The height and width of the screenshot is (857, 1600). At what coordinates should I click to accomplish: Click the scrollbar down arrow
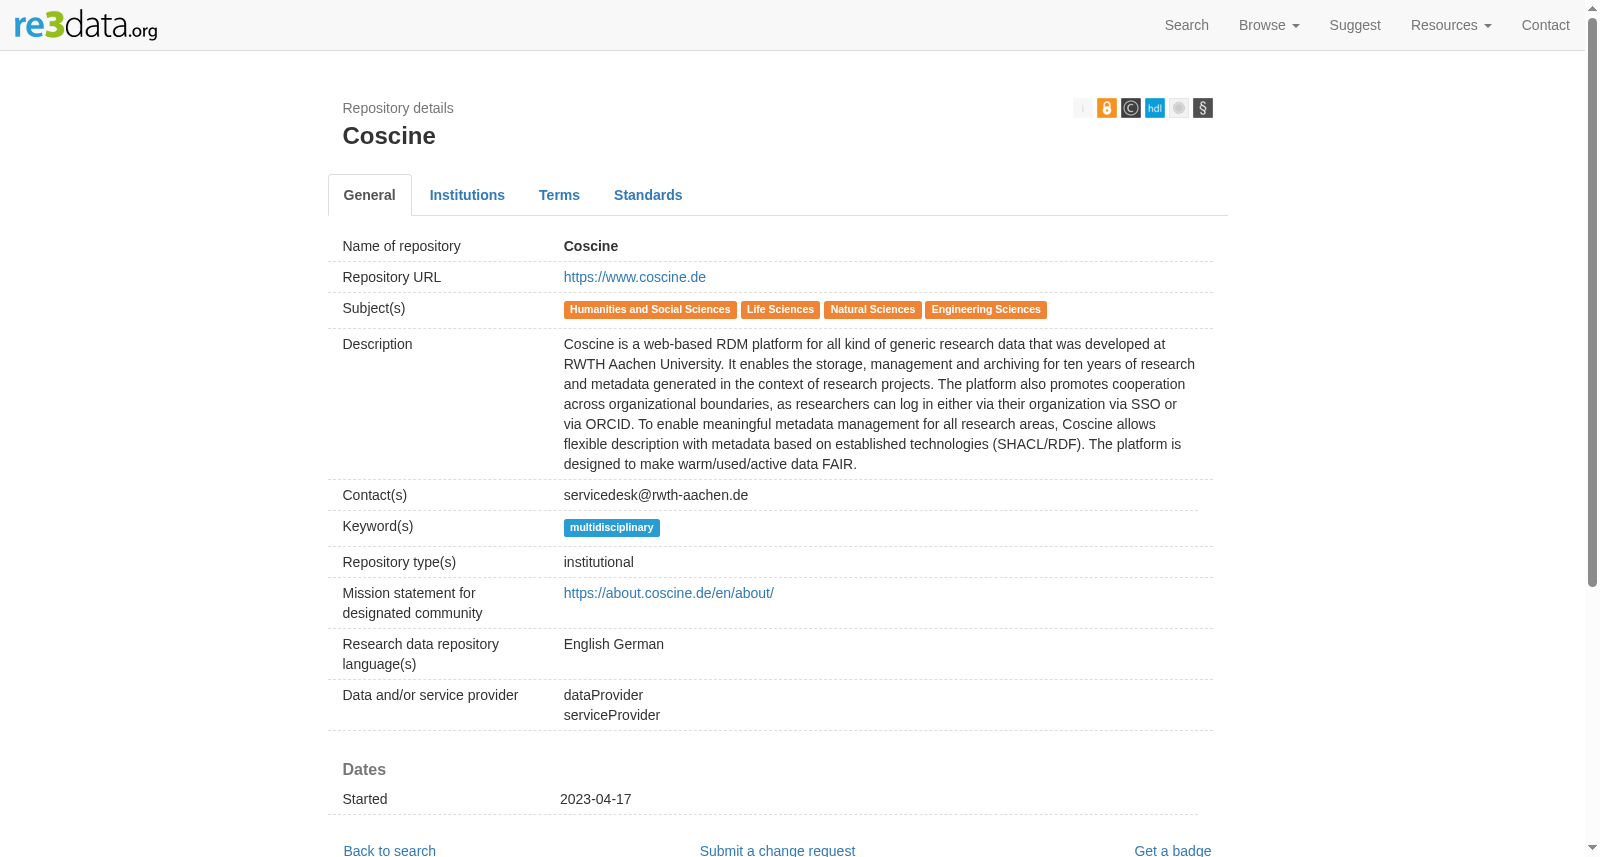[x=1593, y=848]
